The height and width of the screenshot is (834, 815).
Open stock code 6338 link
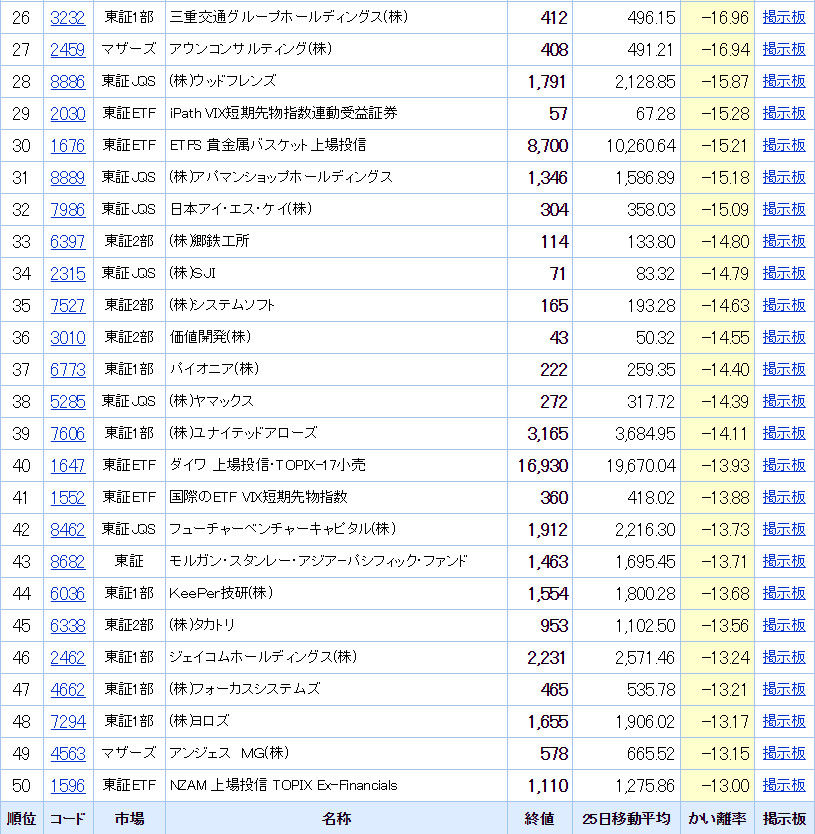(68, 626)
